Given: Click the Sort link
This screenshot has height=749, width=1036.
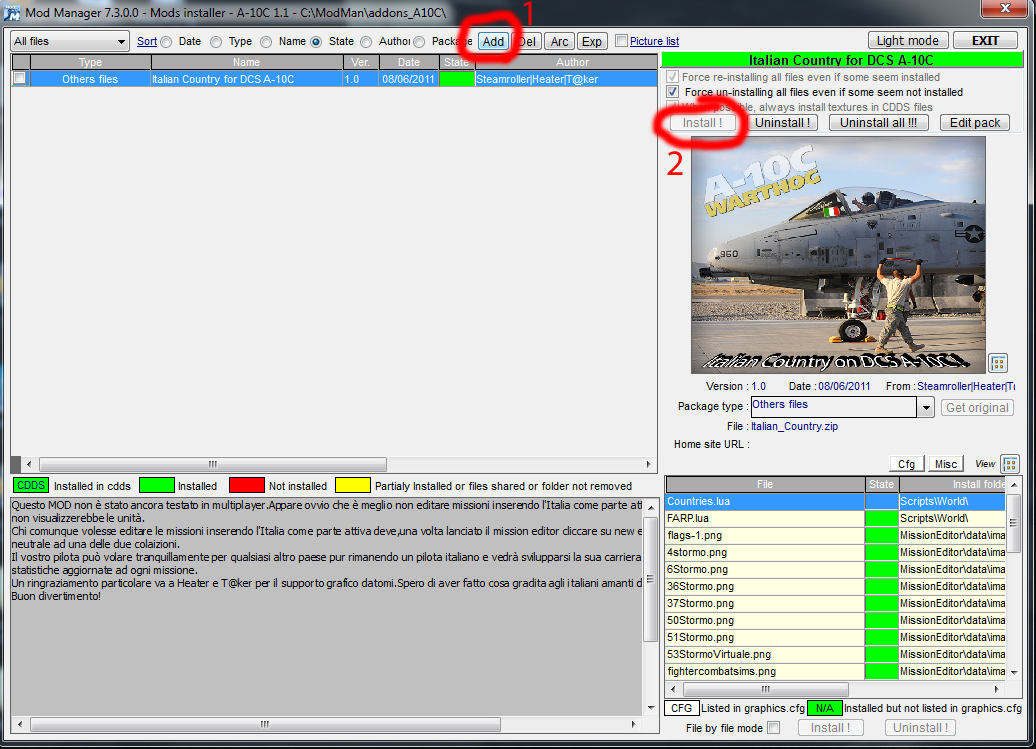Looking at the screenshot, I should coord(147,41).
